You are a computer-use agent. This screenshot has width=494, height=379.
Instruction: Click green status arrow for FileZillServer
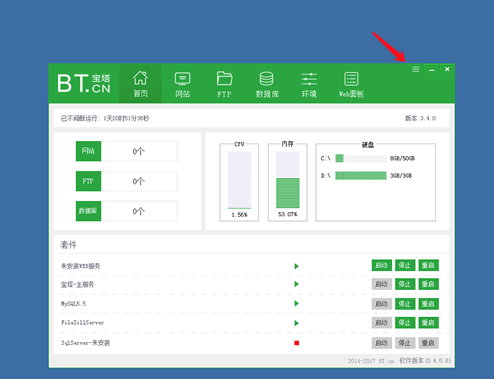point(296,323)
